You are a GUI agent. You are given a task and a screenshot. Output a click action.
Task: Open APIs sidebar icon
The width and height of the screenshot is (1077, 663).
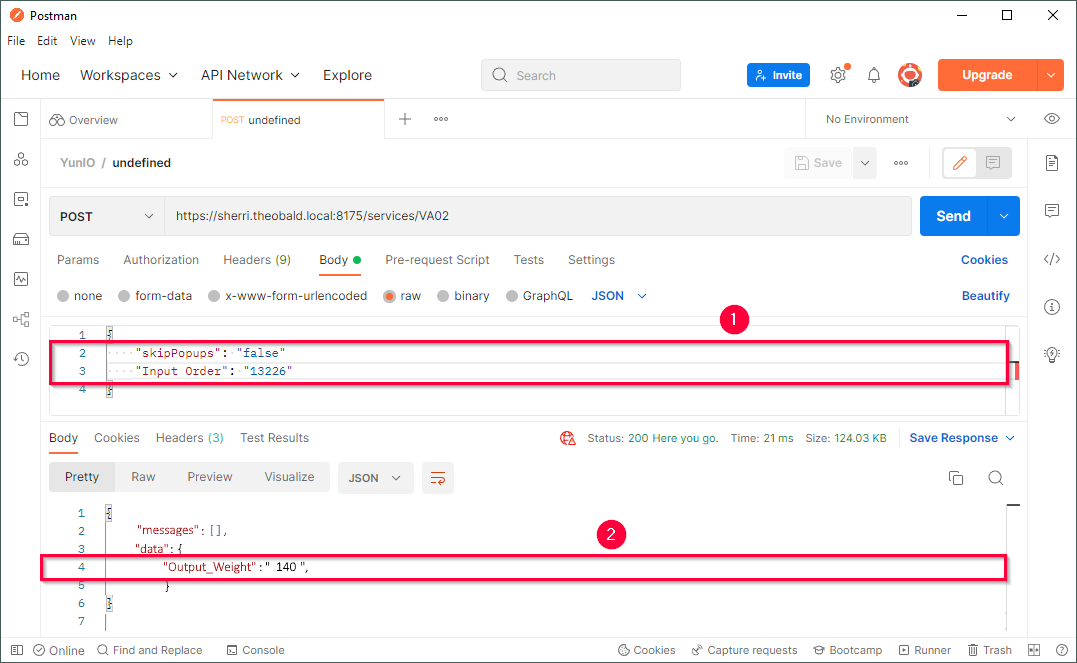point(21,159)
